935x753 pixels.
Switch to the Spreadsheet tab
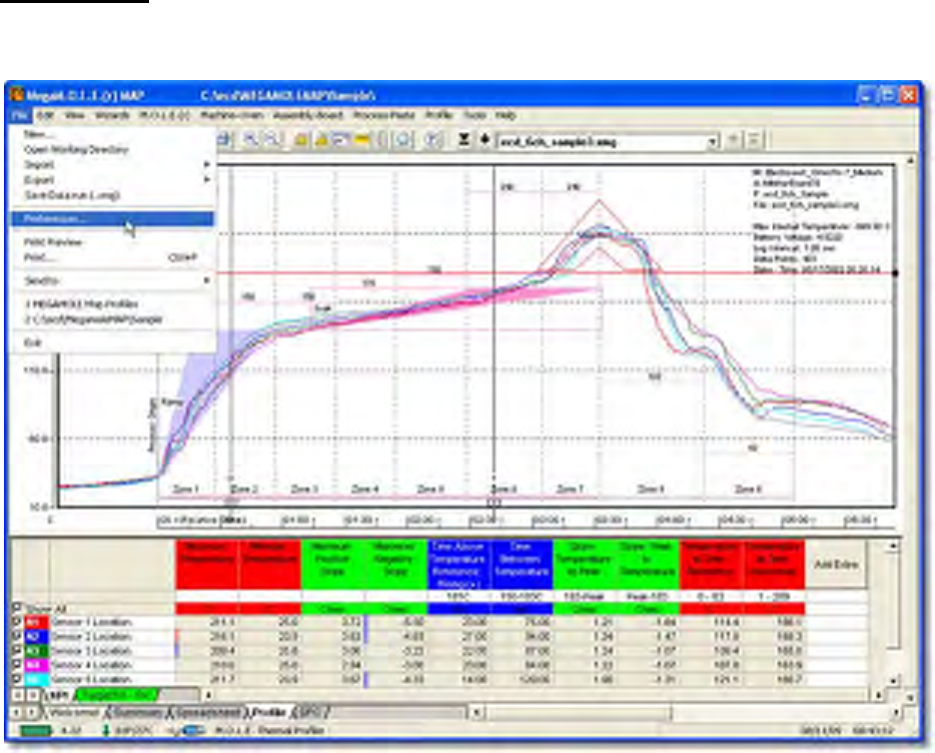click(x=209, y=712)
